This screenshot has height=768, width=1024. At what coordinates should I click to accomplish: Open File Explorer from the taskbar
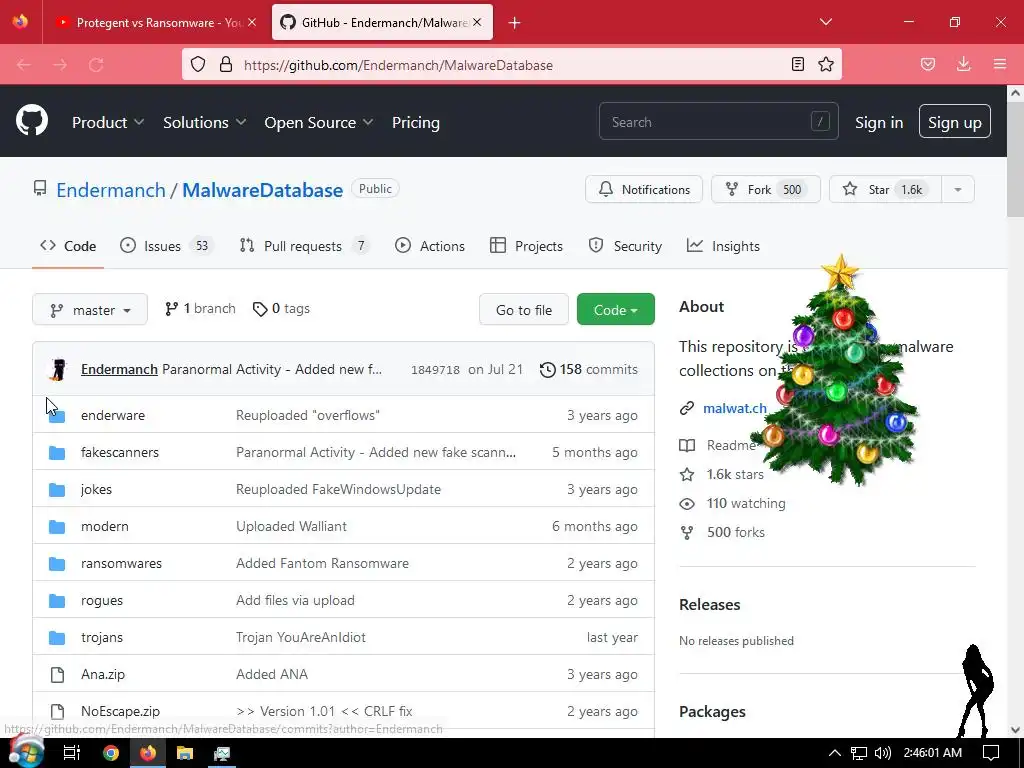click(x=185, y=753)
